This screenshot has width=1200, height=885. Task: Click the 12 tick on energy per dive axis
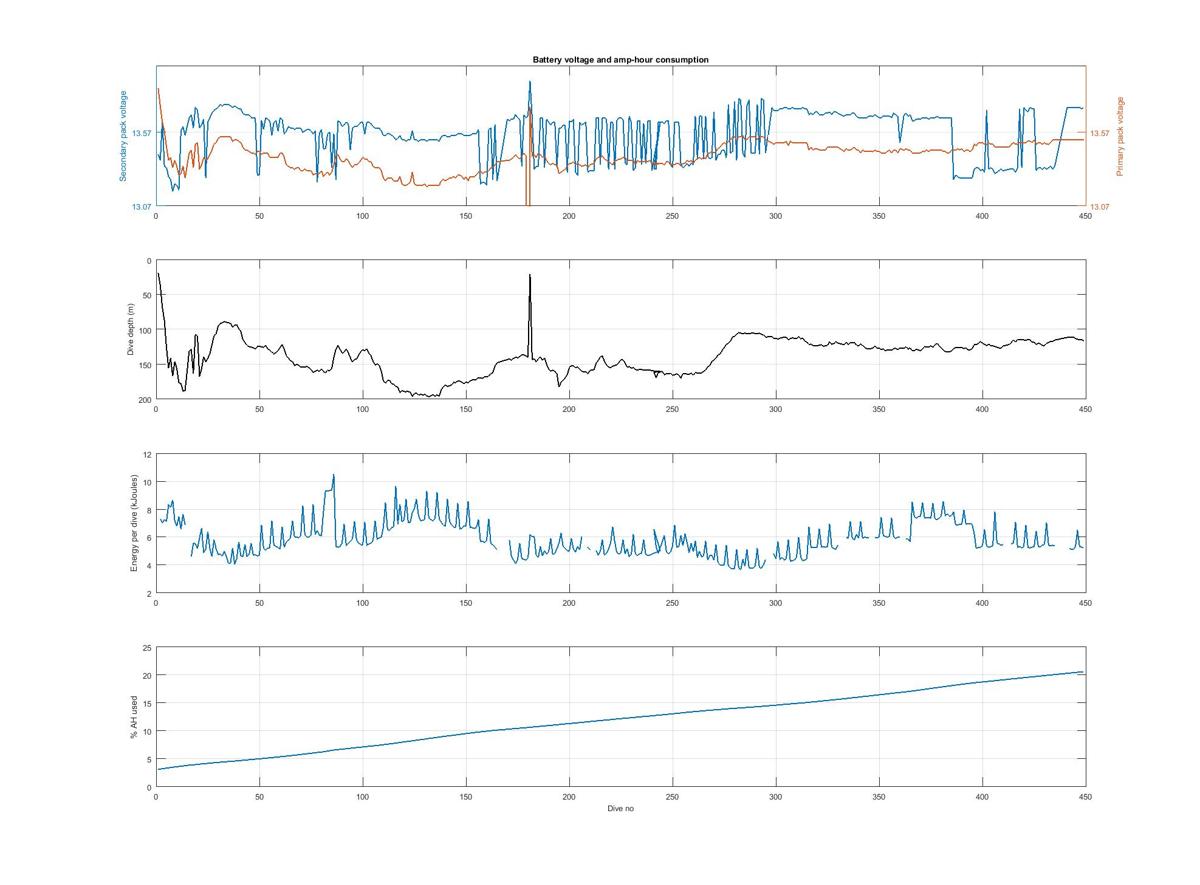click(x=147, y=455)
